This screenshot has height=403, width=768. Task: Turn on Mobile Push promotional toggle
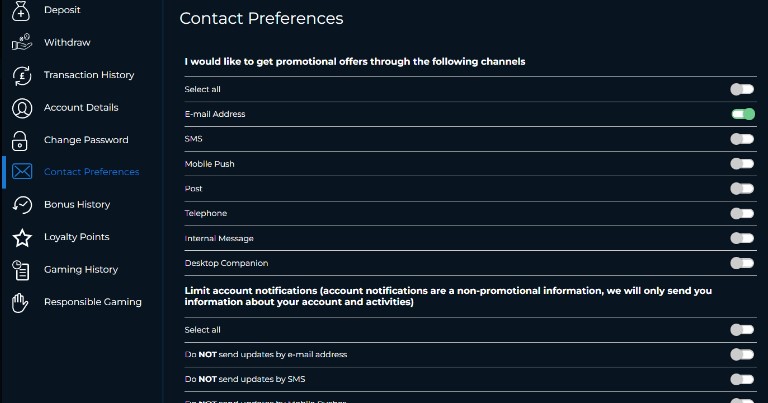[x=742, y=164]
